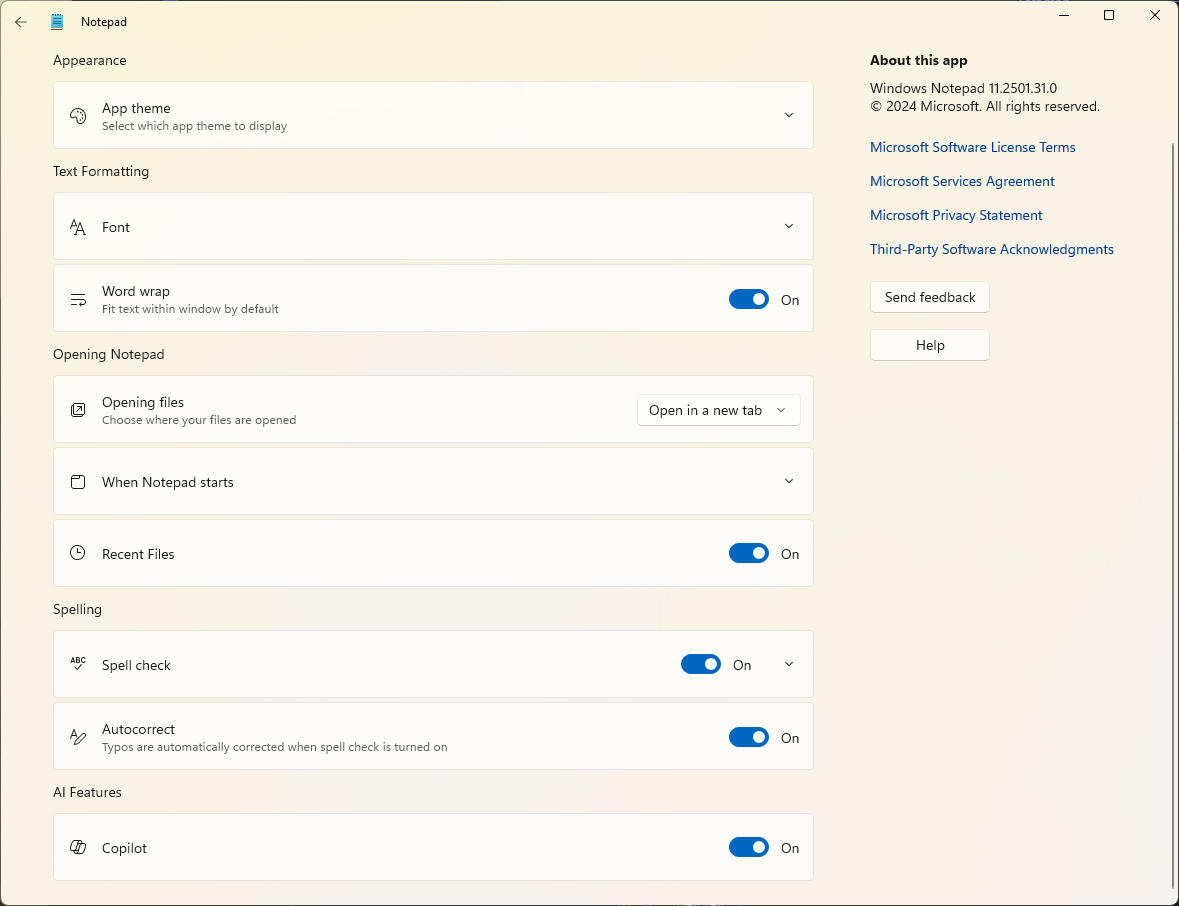This screenshot has height=906, width=1179.
Task: Open Microsoft Services Agreement link
Action: [x=962, y=181]
